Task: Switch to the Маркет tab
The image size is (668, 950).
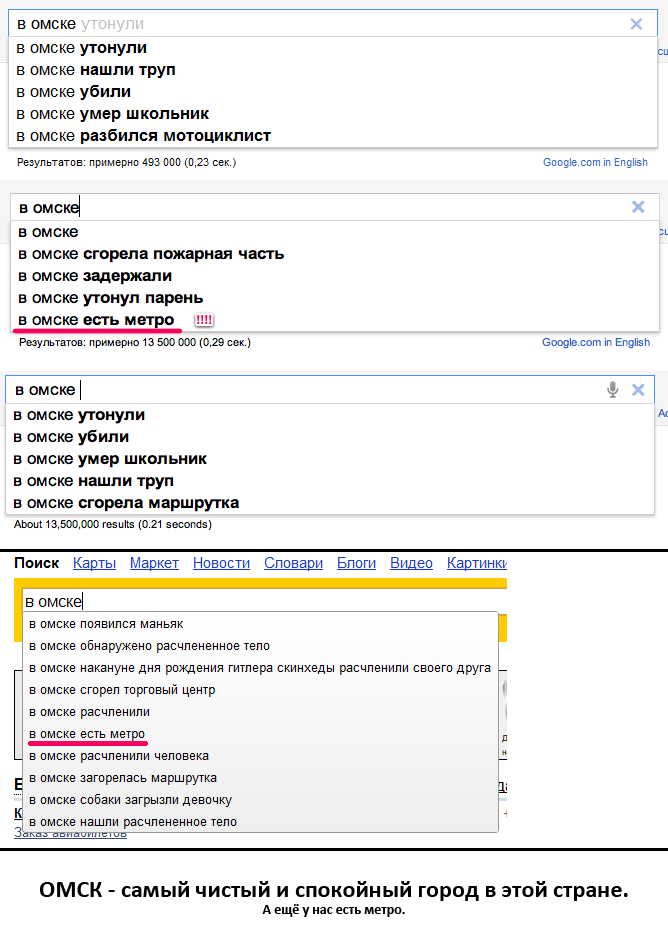Action: coord(154,563)
